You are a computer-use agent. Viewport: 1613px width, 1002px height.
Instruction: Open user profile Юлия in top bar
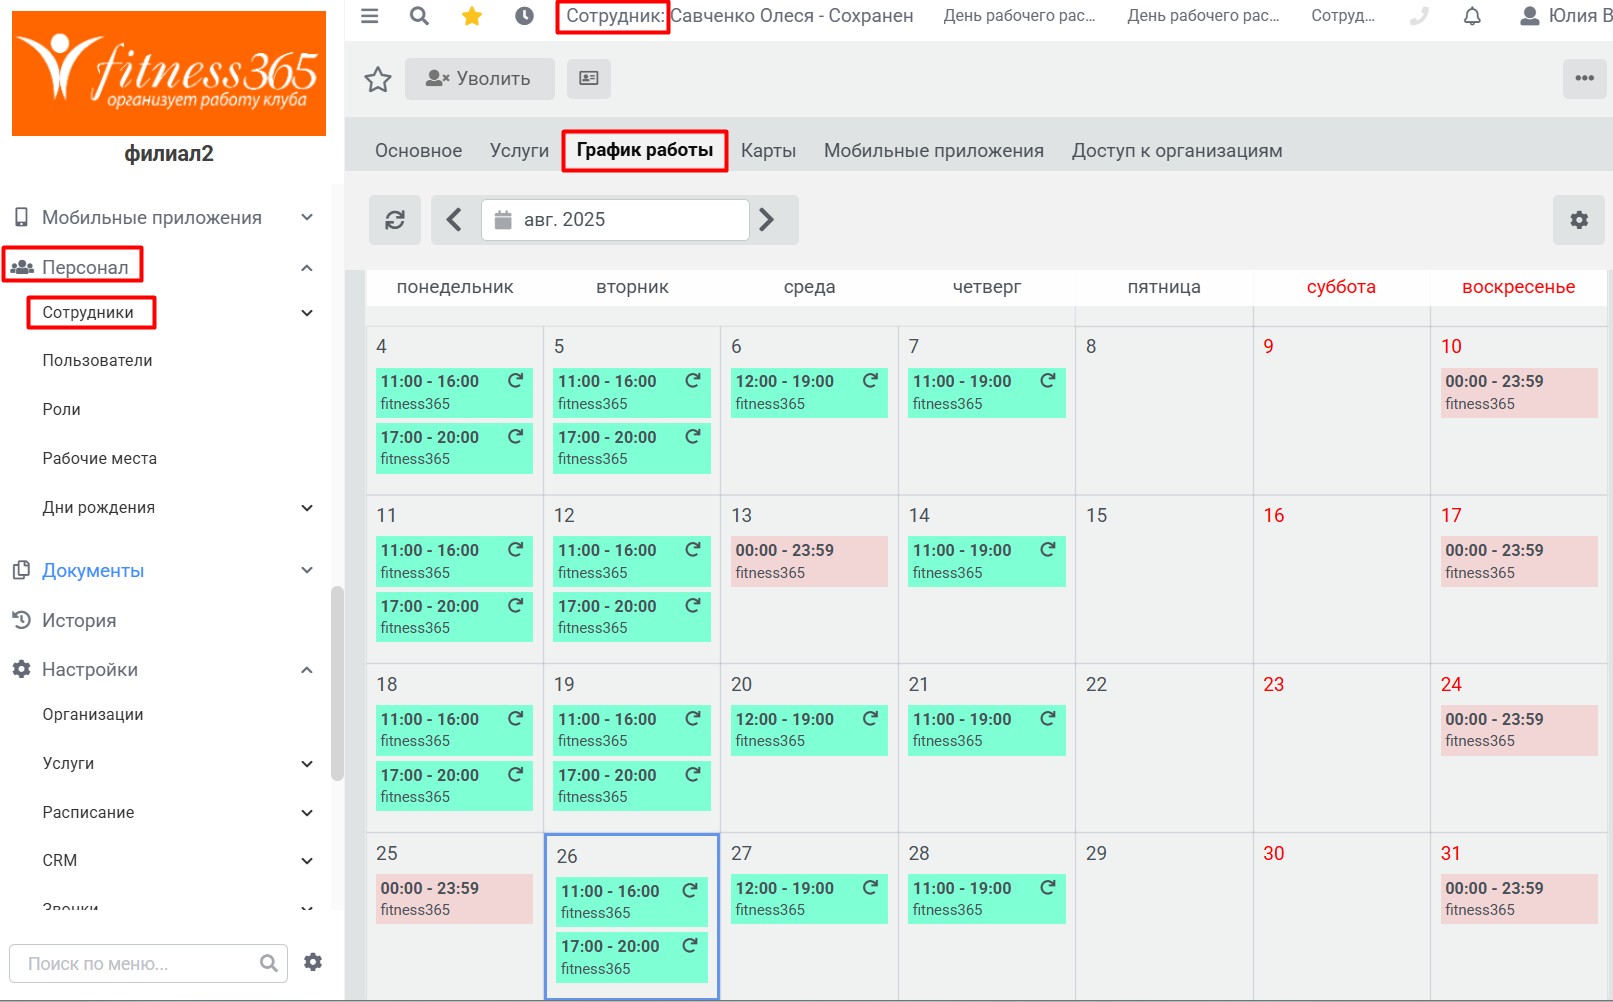[x=1566, y=16]
